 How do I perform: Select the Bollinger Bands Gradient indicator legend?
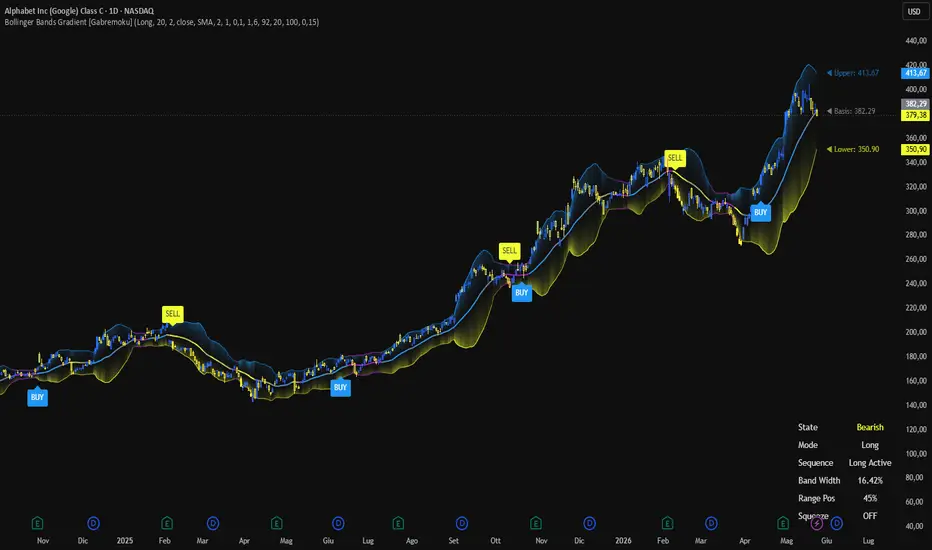pos(162,22)
